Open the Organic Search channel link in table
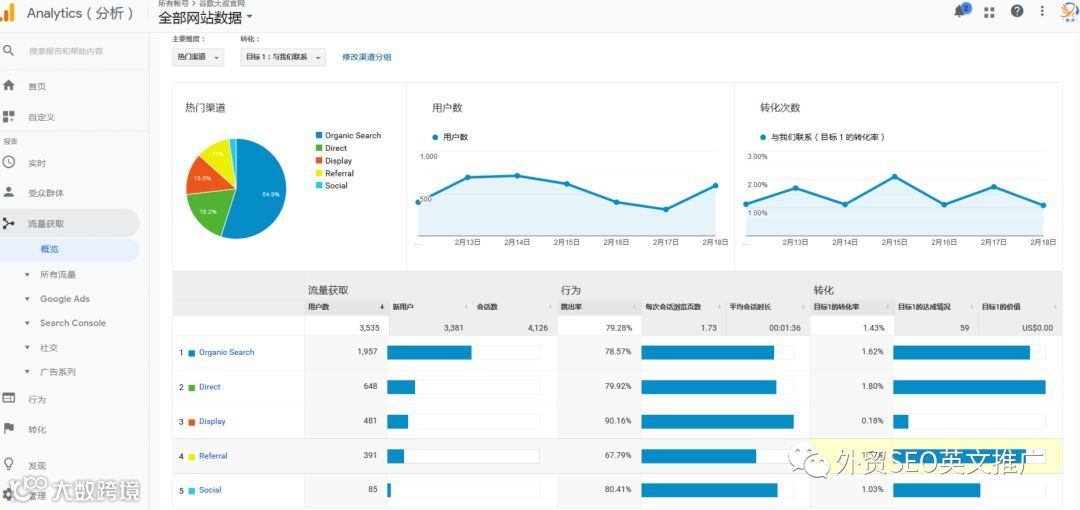This screenshot has height=510, width=1080. (227, 352)
